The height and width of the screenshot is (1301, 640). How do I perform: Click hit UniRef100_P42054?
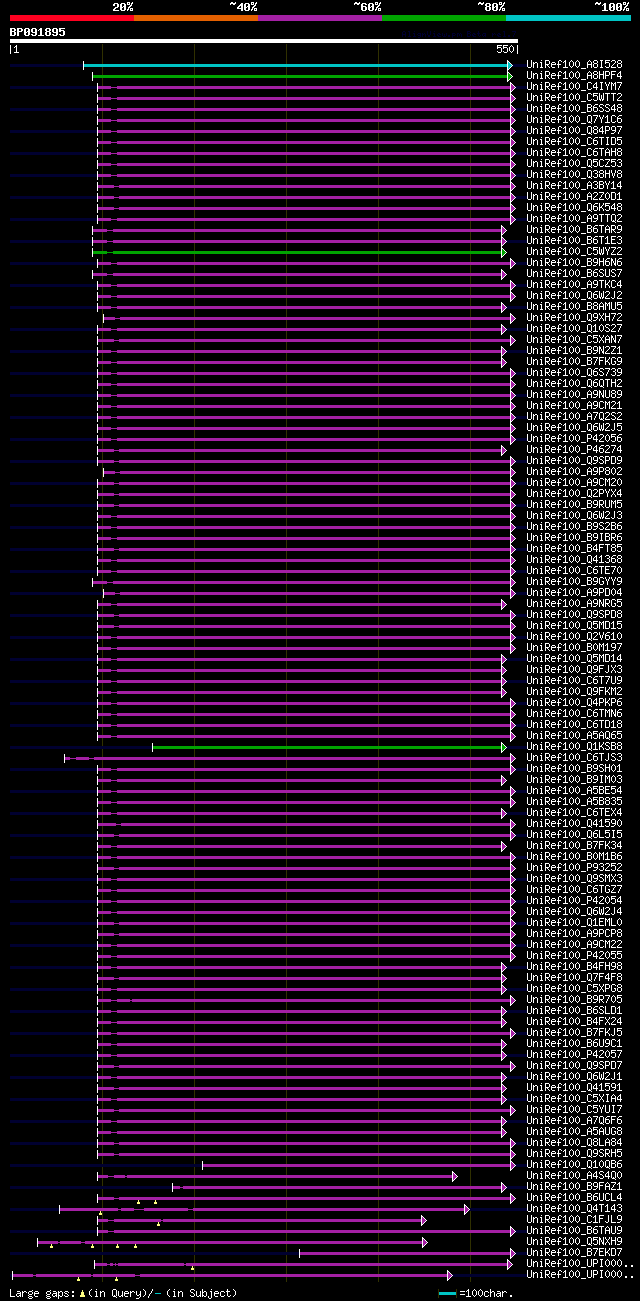[574, 901]
